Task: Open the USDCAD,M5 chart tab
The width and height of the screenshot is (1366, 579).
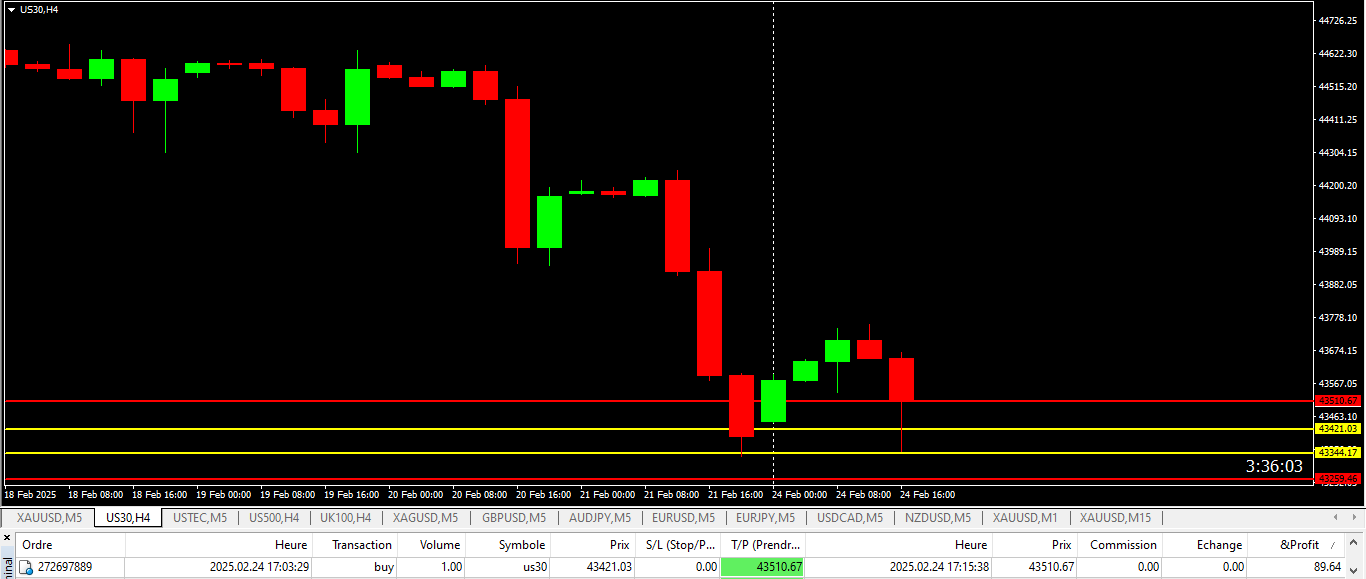Action: coord(850,517)
